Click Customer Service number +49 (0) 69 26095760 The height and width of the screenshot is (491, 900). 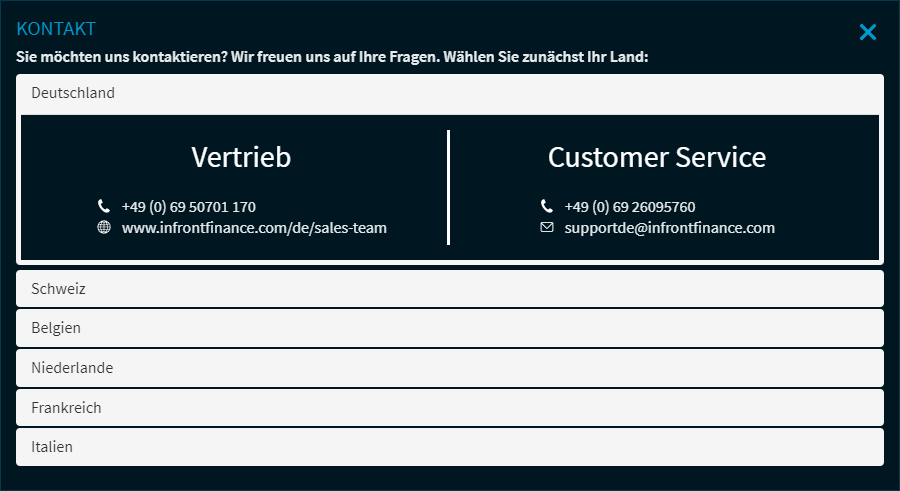(x=630, y=207)
